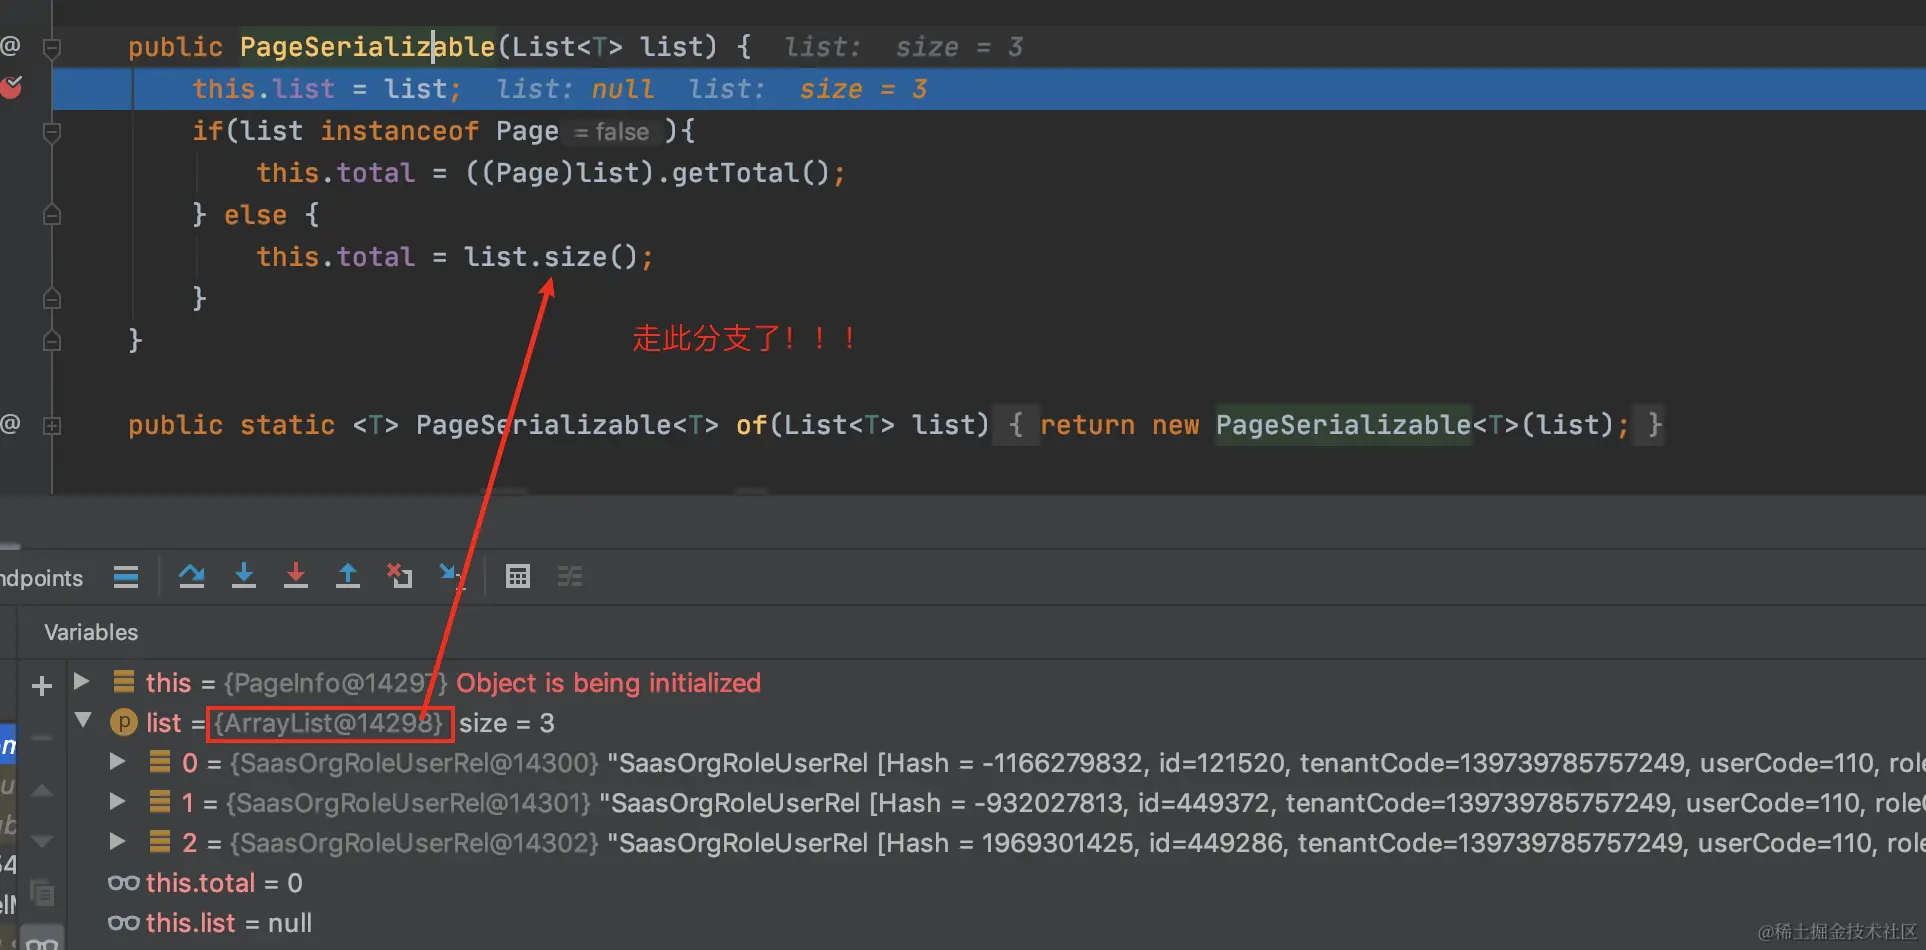Add a new watch with the plus icon

pyautogui.click(x=42, y=686)
